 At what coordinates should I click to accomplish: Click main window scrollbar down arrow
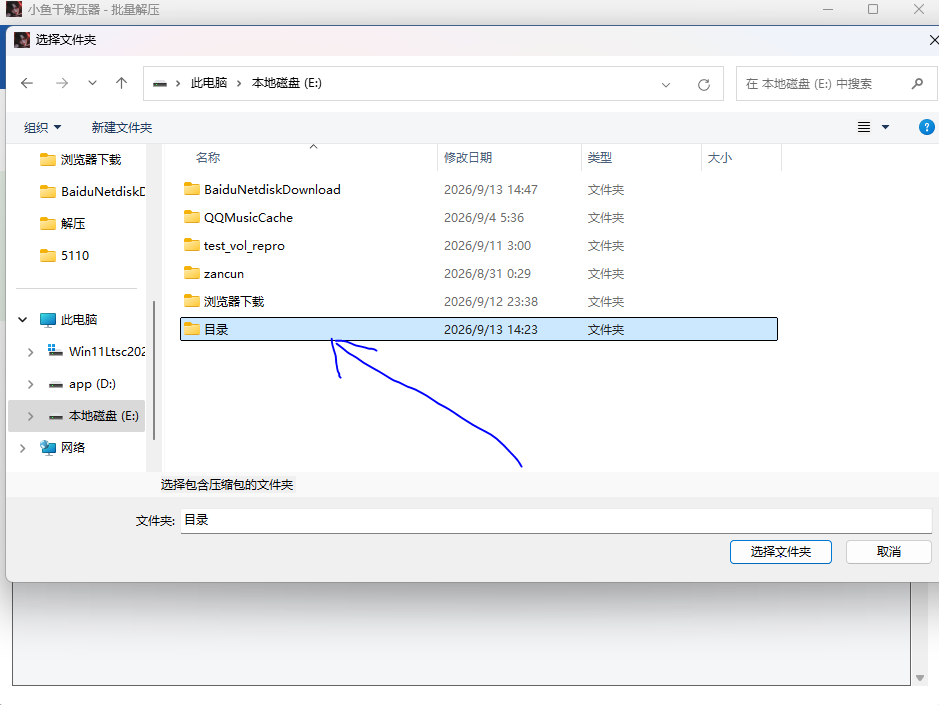tap(920, 678)
